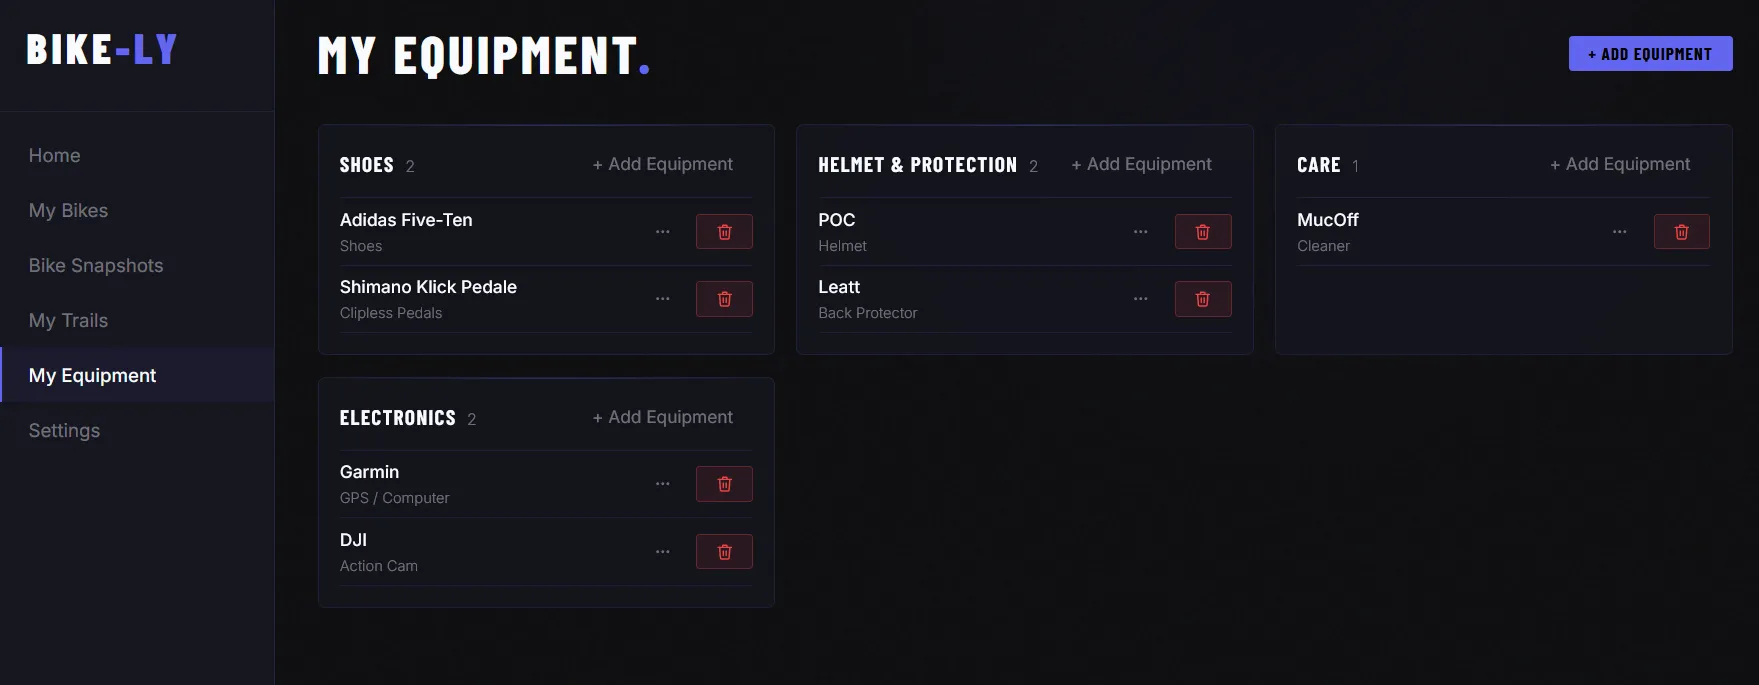Click the BIKE-LY logo

tap(101, 48)
